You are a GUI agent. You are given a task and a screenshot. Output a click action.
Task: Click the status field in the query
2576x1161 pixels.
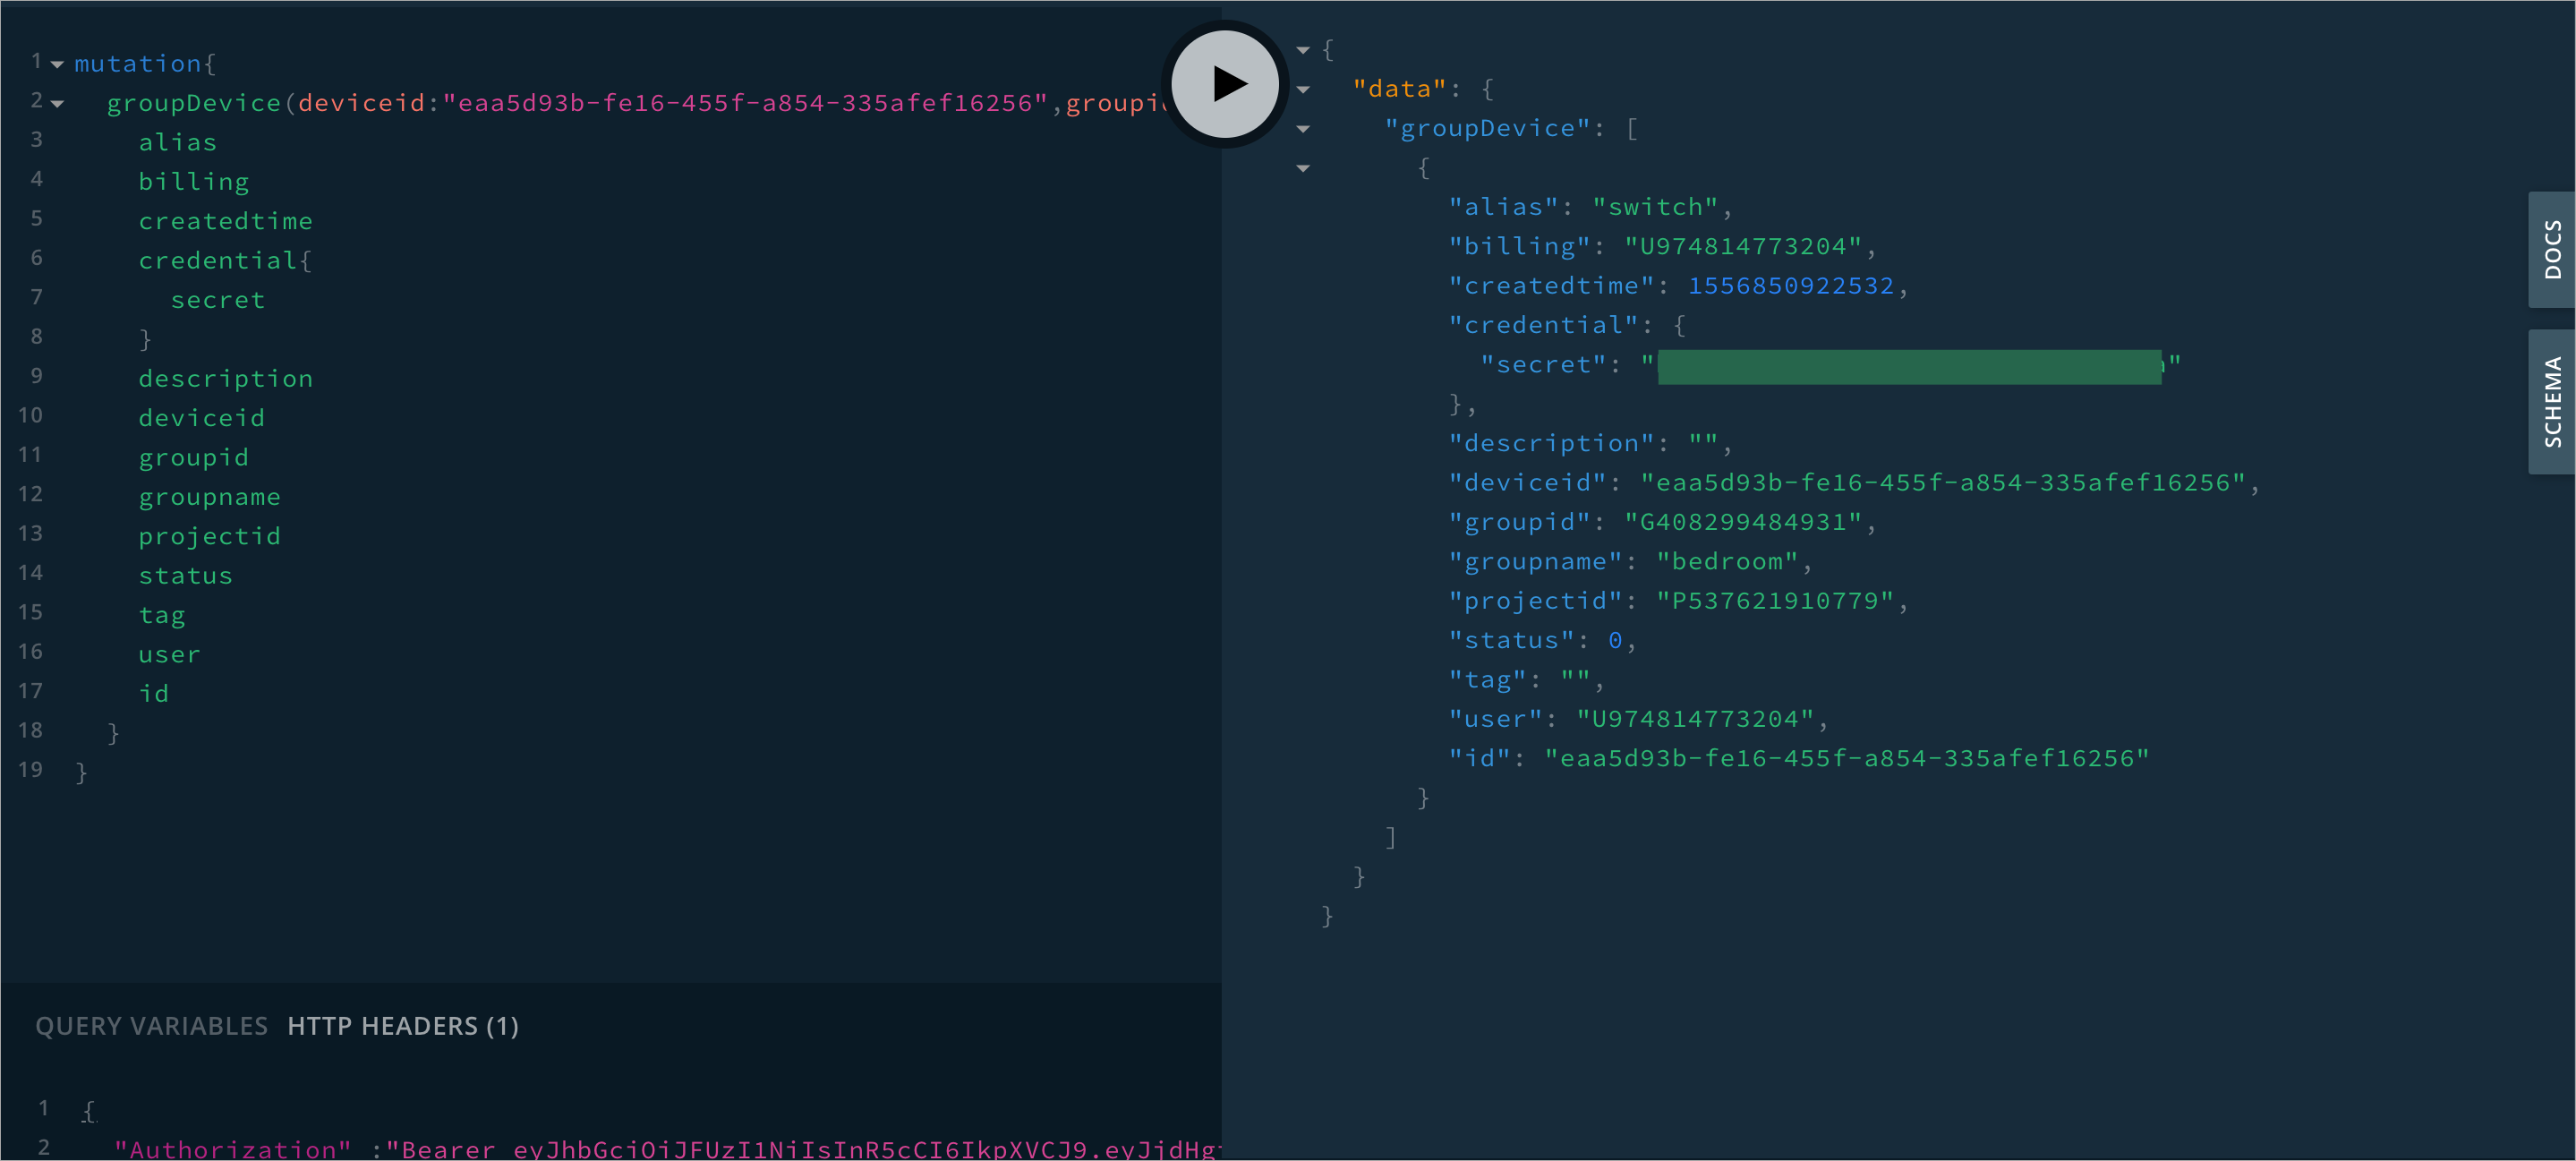186,576
